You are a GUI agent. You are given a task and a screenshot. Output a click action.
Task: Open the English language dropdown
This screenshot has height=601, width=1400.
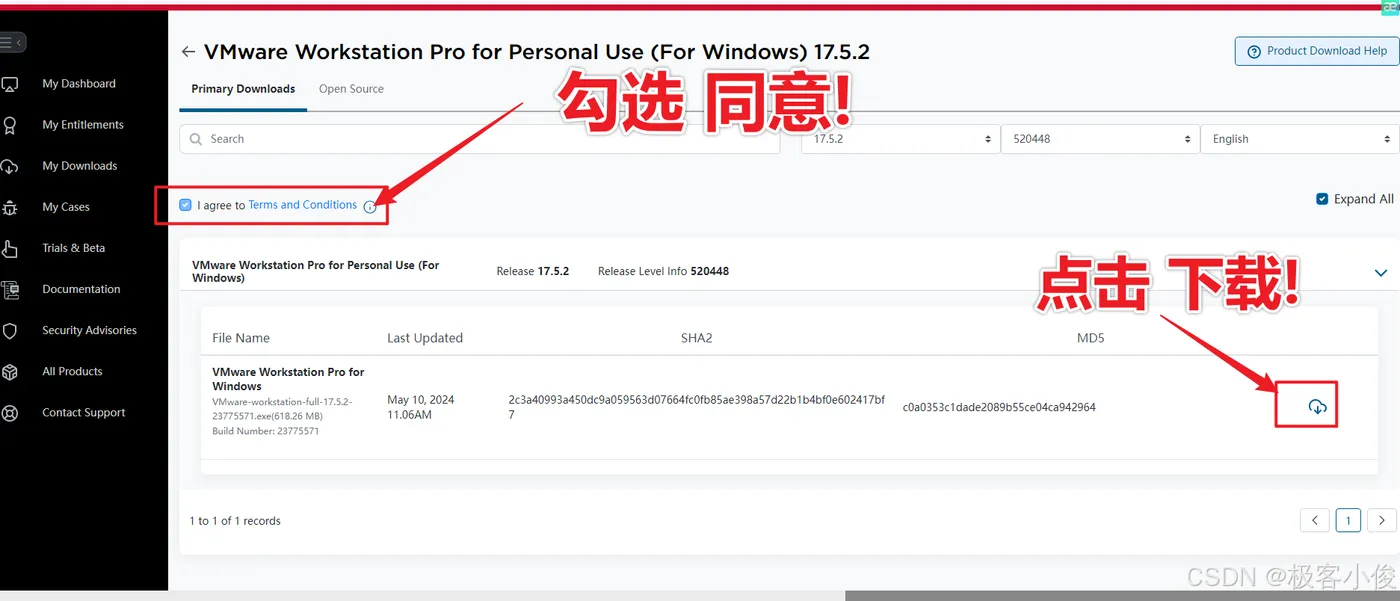(x=1300, y=139)
